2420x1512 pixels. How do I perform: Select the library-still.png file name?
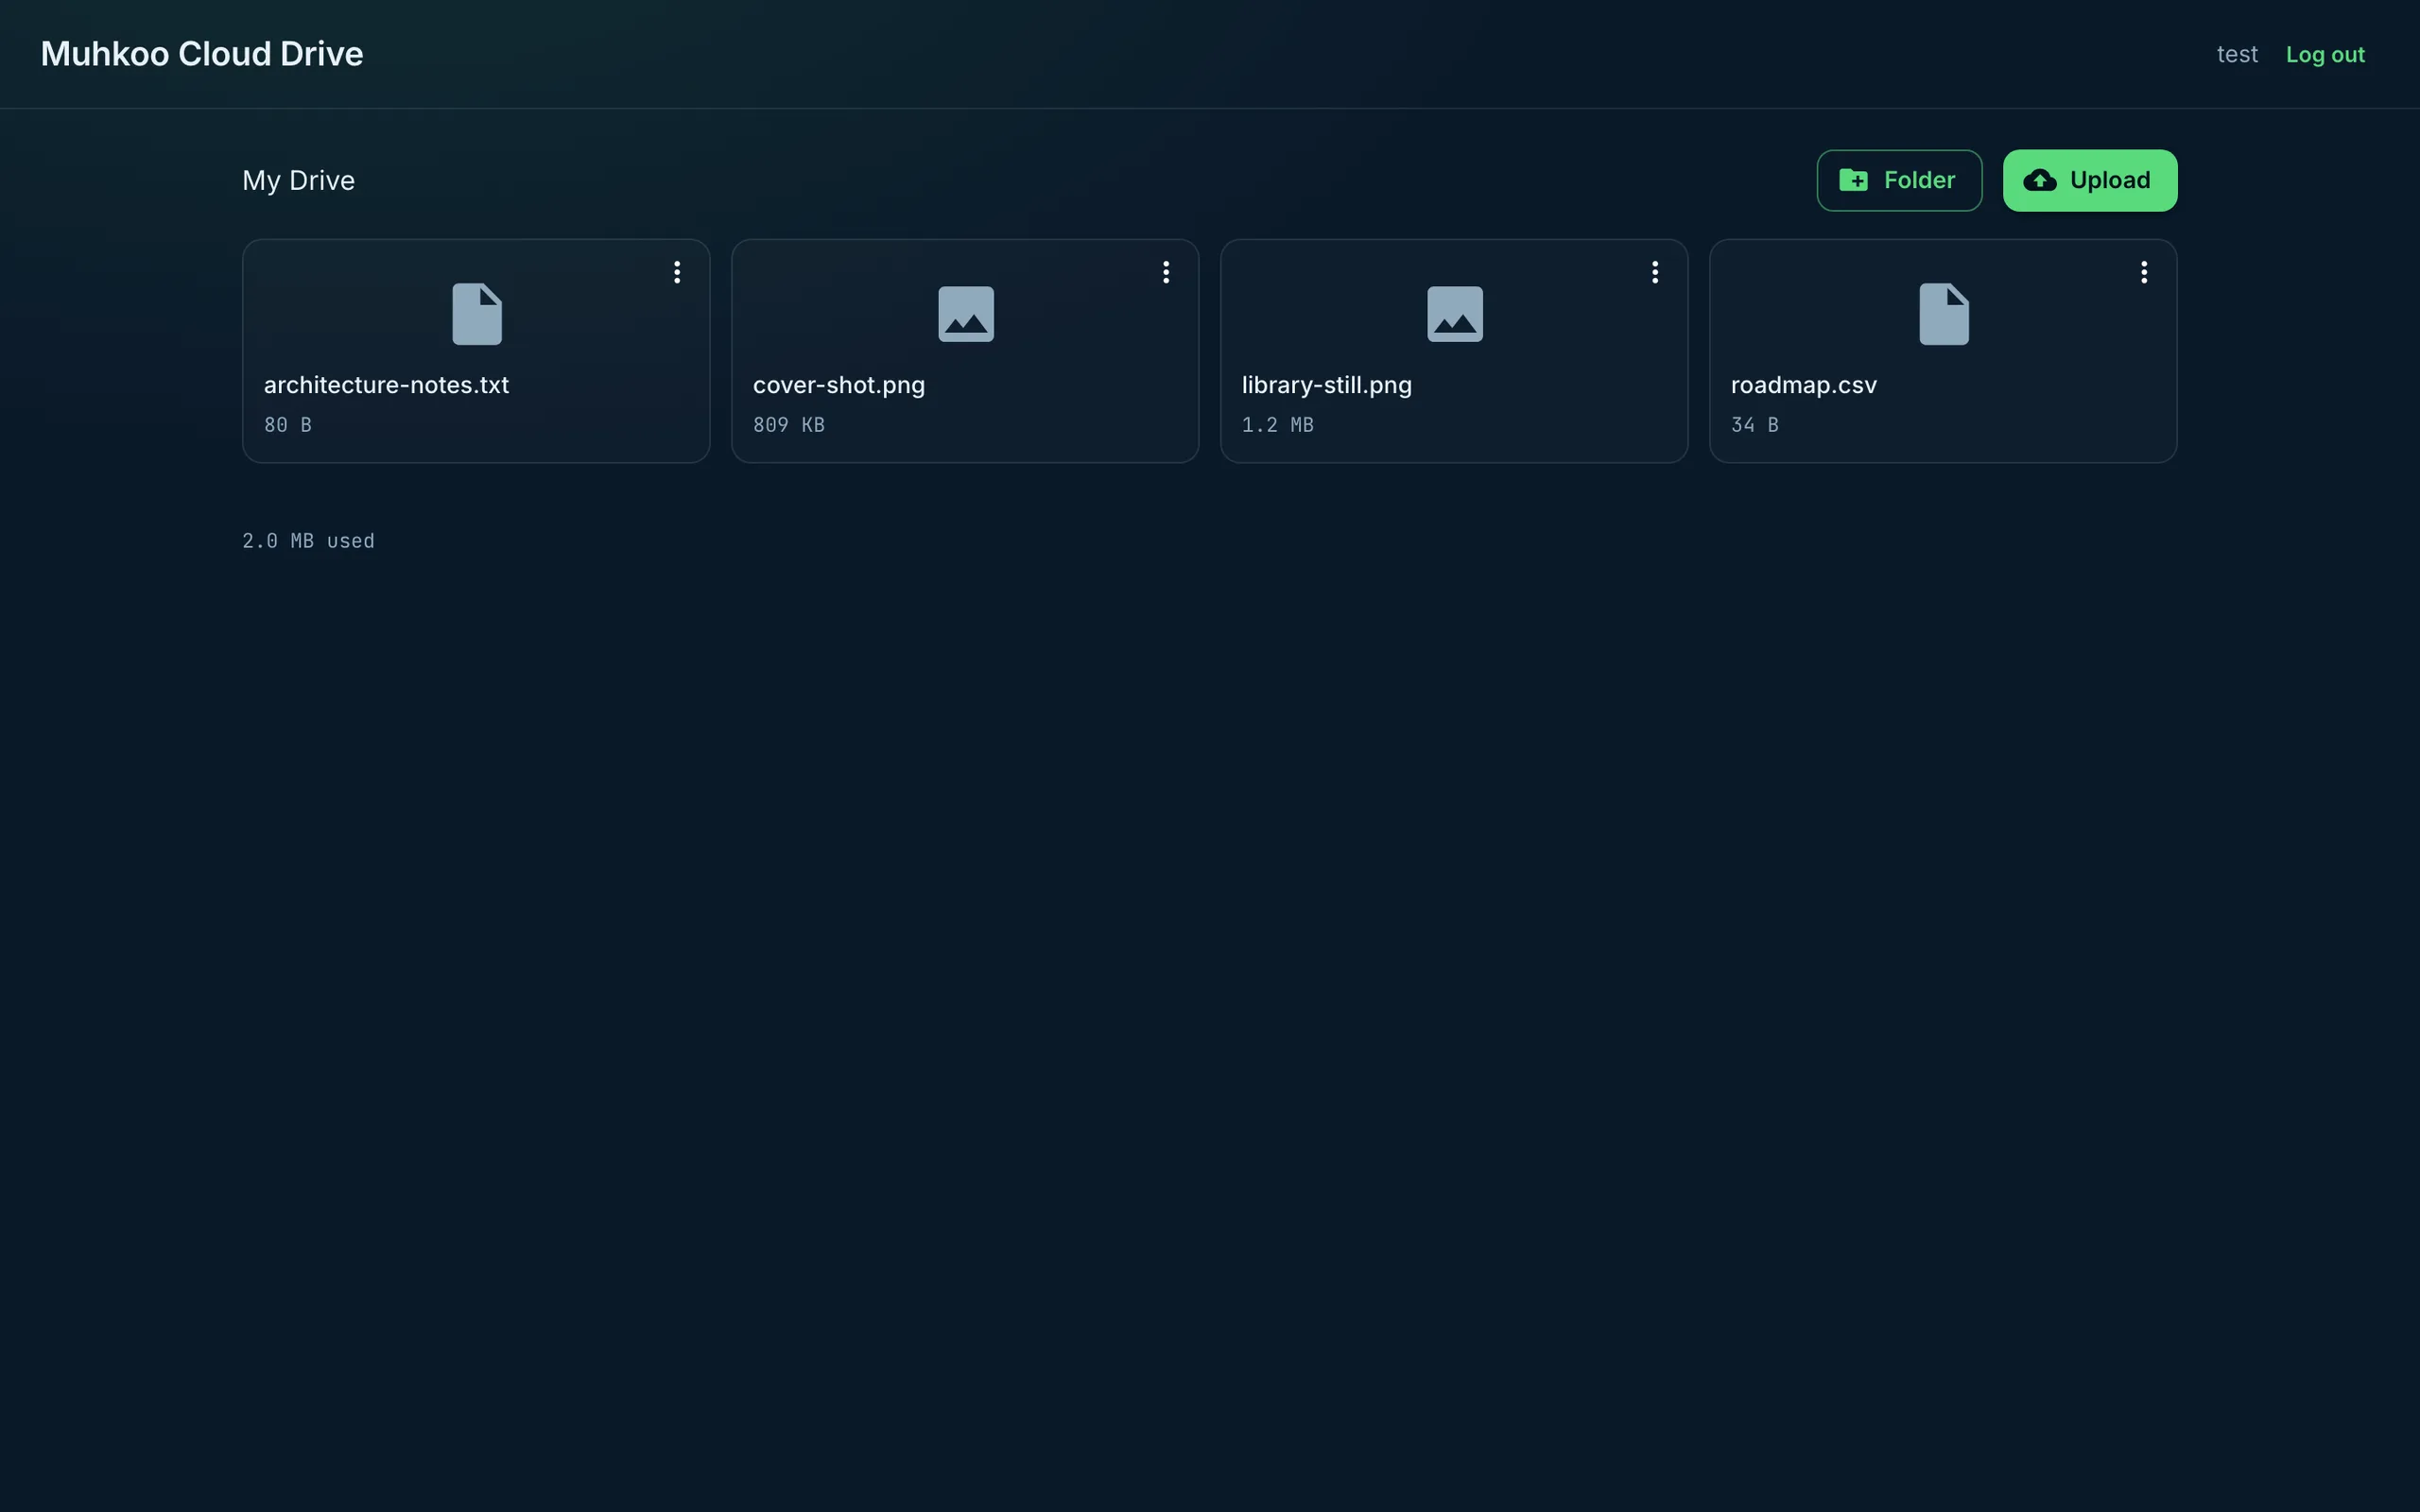tap(1326, 385)
